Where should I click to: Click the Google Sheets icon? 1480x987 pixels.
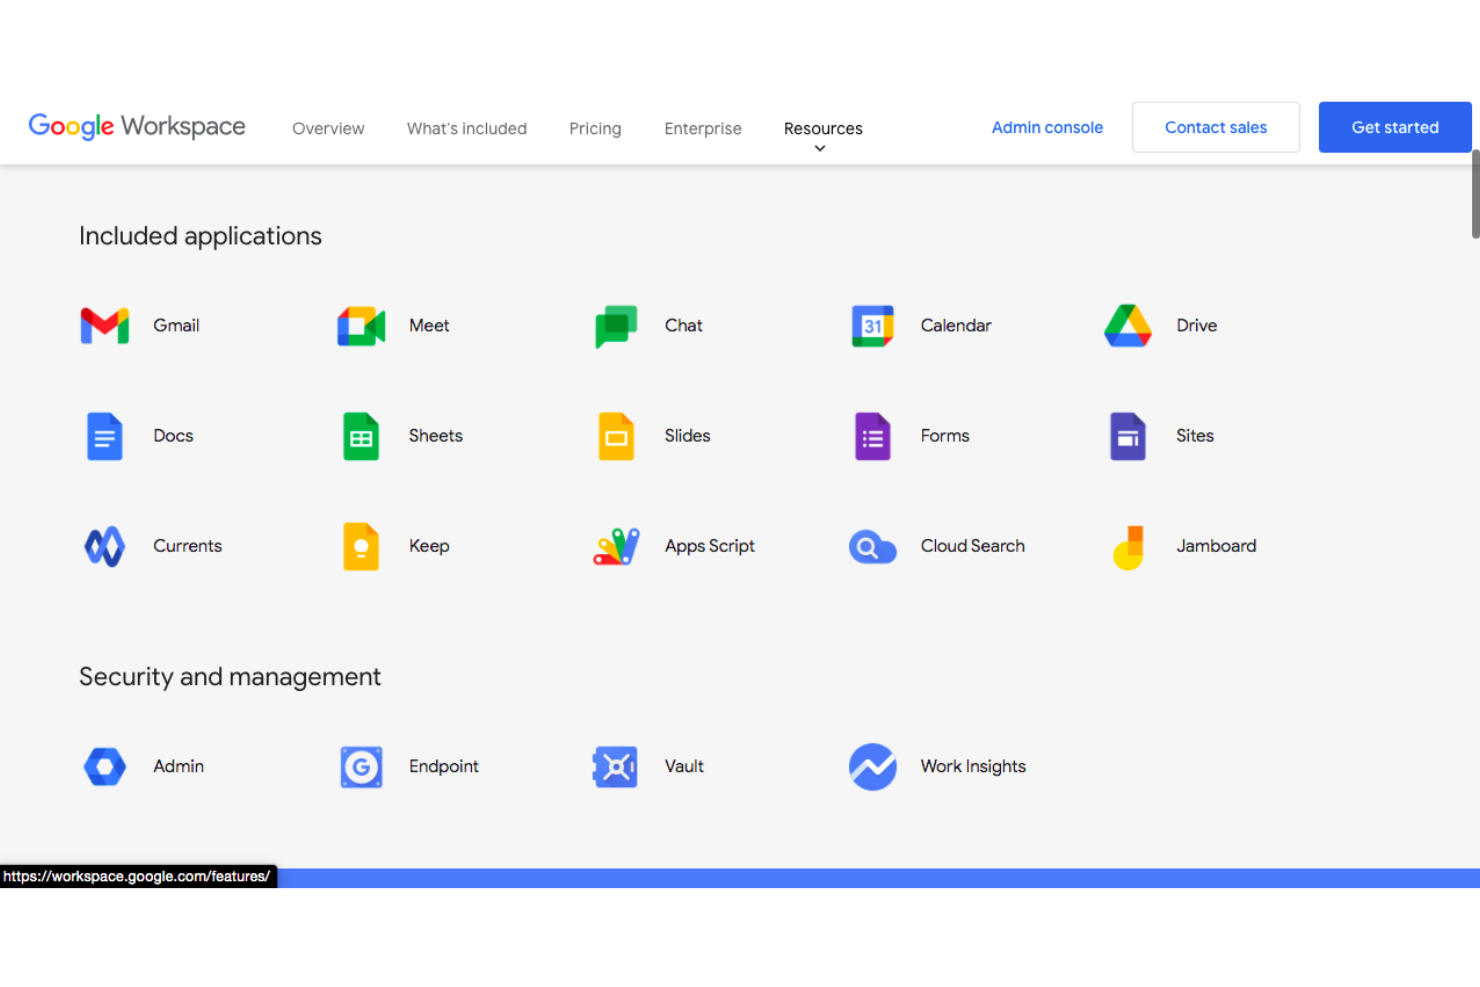[x=360, y=436]
